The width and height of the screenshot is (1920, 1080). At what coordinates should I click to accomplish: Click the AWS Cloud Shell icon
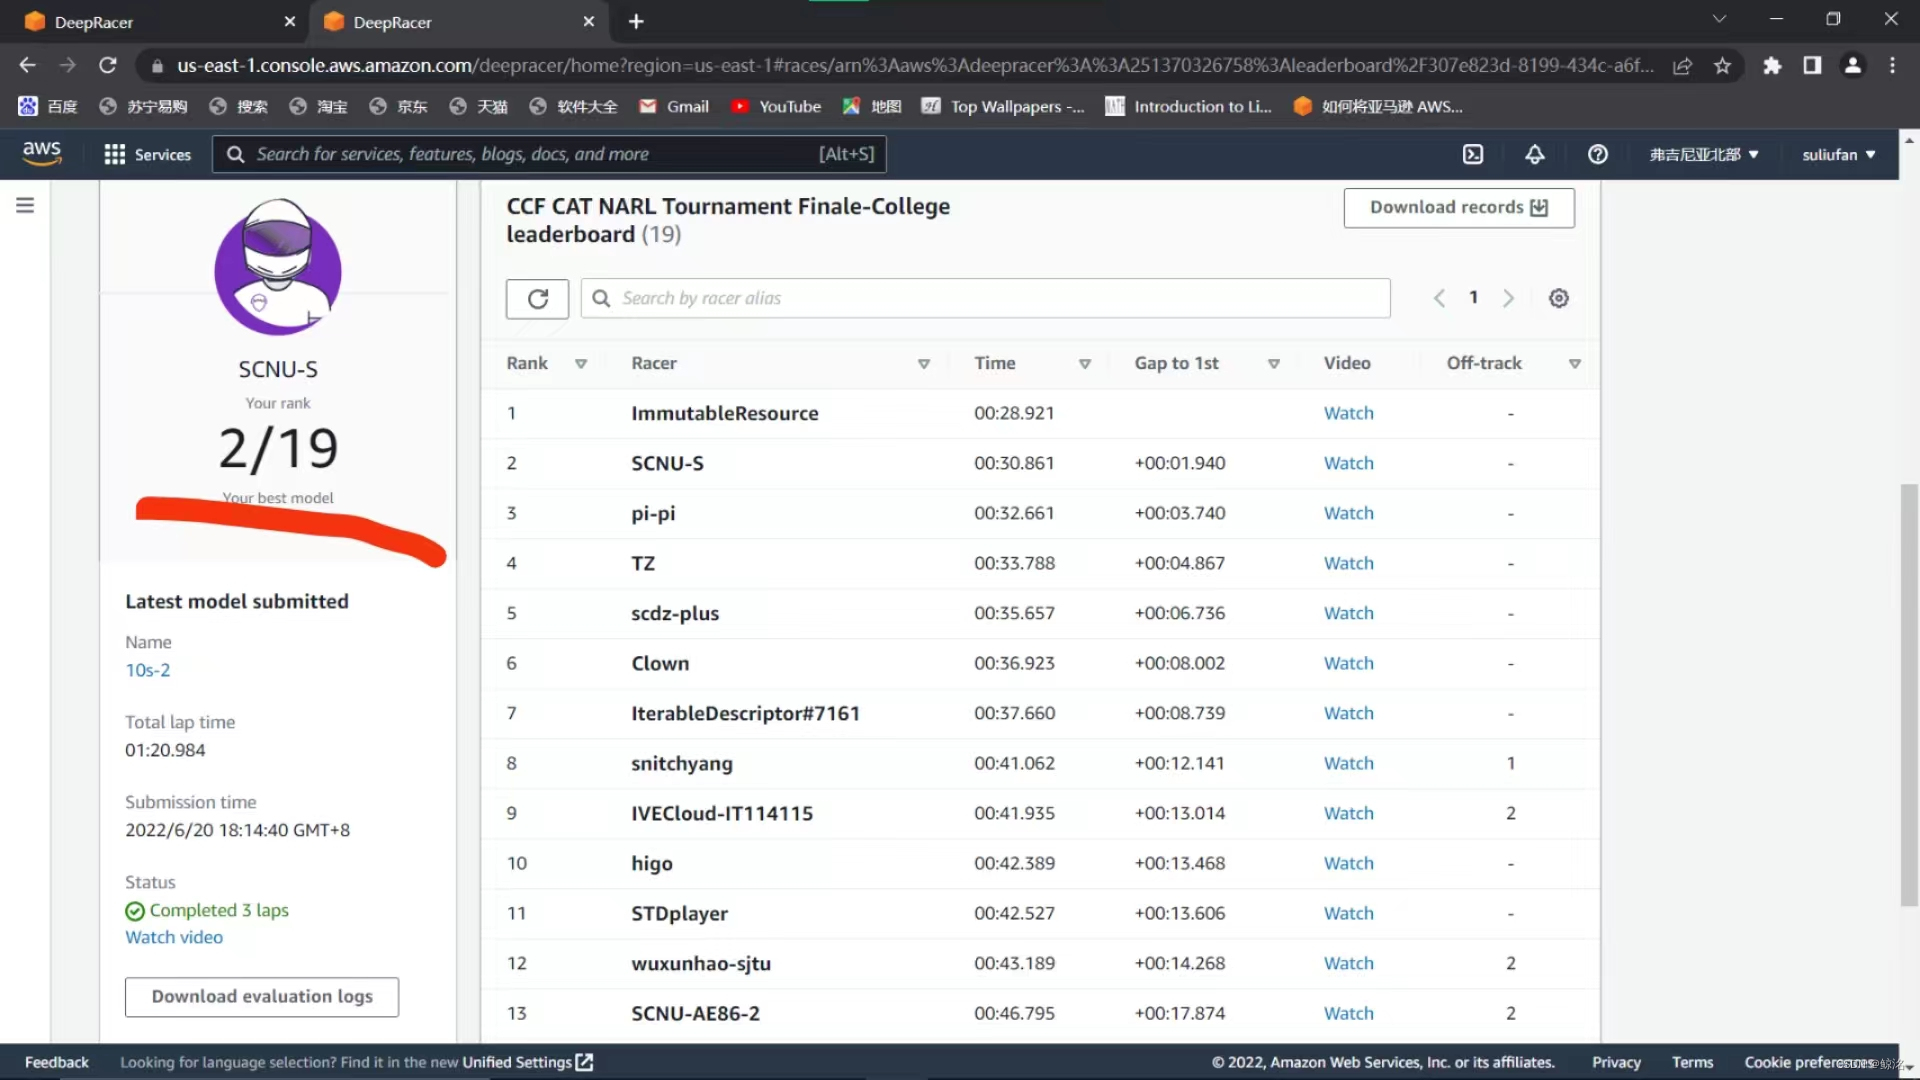point(1473,154)
